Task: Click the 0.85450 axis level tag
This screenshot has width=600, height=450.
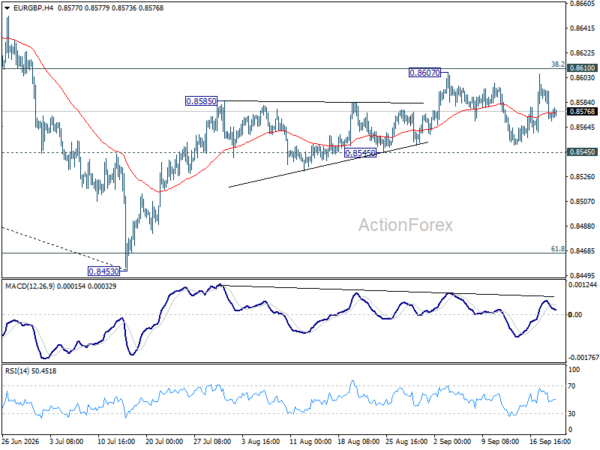Action: click(582, 152)
